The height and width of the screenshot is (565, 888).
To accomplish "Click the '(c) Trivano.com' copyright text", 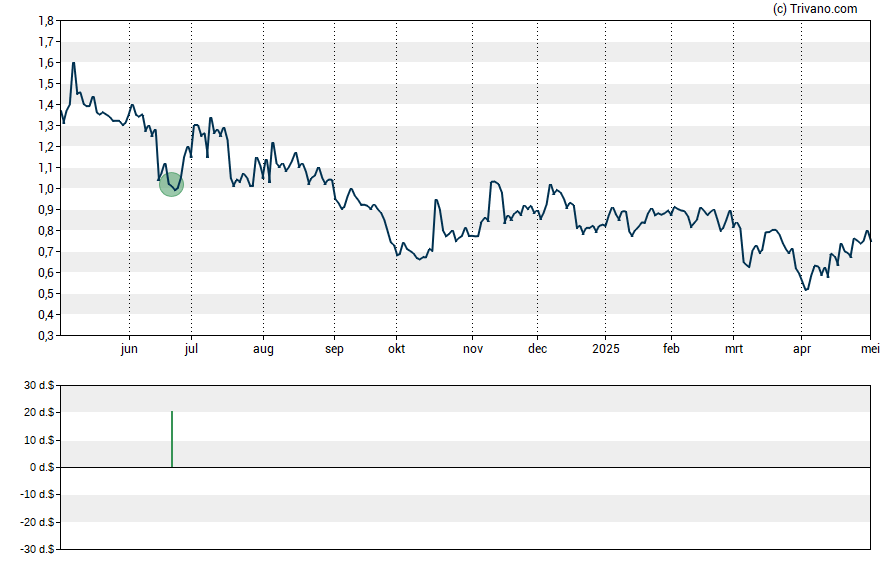I will (x=815, y=8).
